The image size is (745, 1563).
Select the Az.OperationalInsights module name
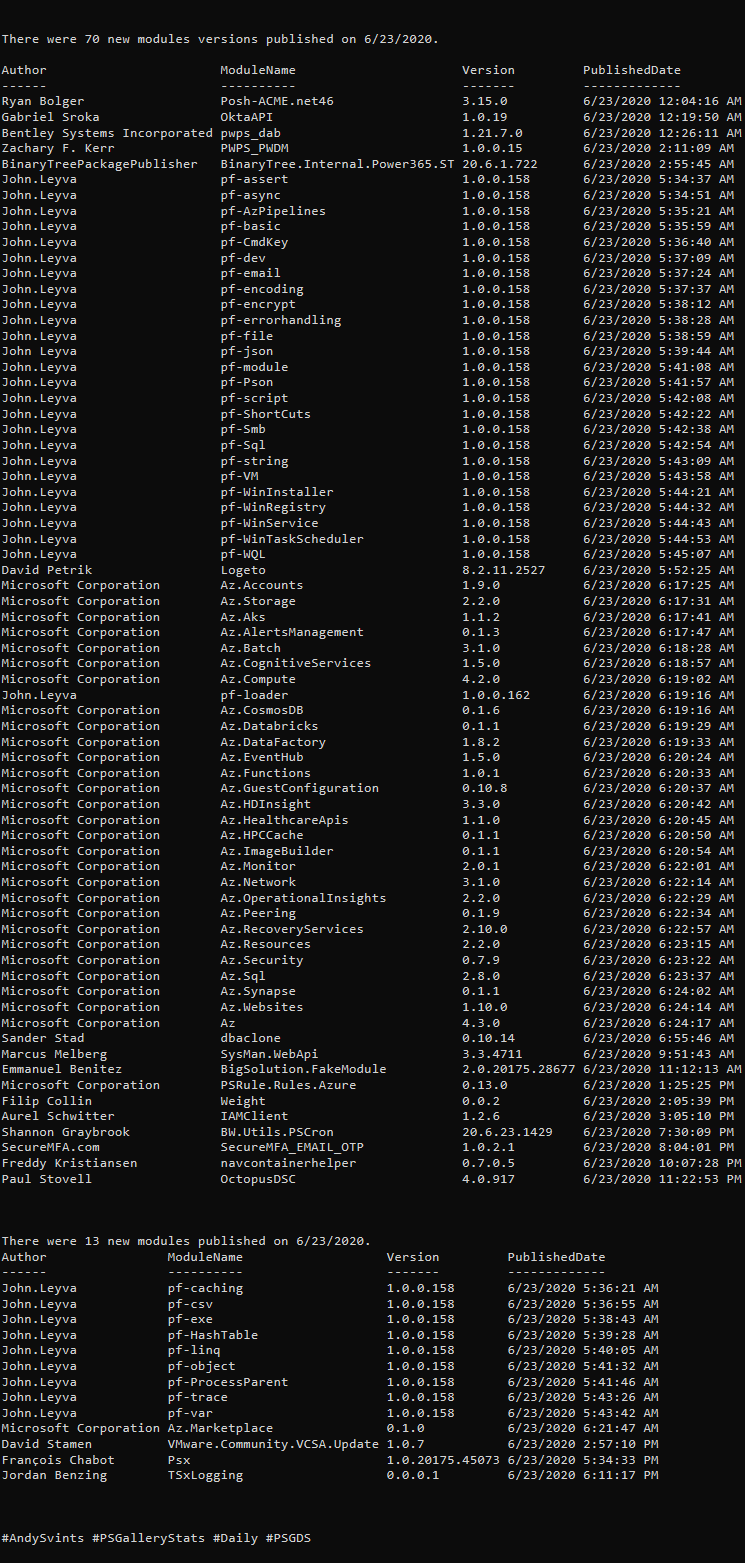303,898
